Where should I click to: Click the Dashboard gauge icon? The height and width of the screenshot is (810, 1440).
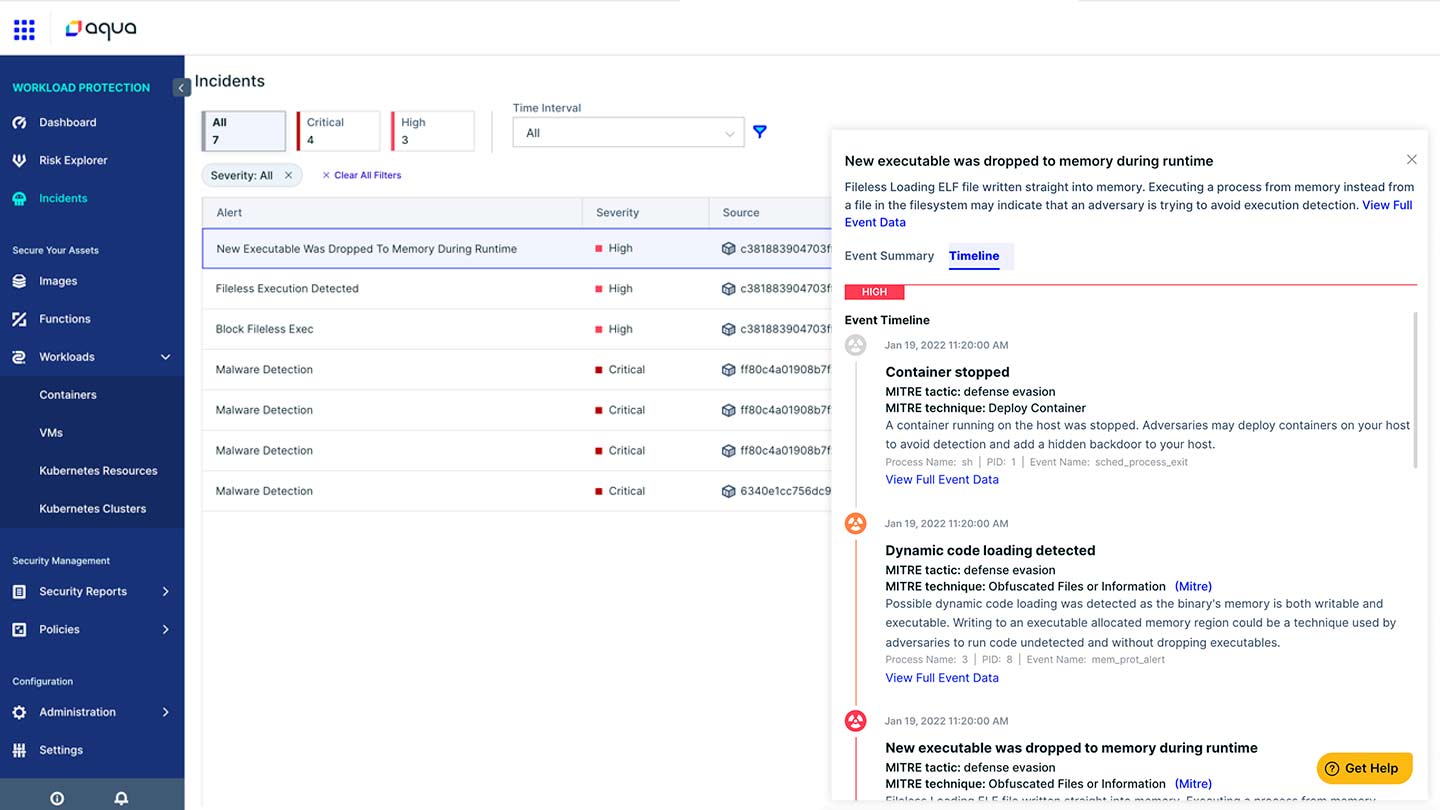[19, 122]
